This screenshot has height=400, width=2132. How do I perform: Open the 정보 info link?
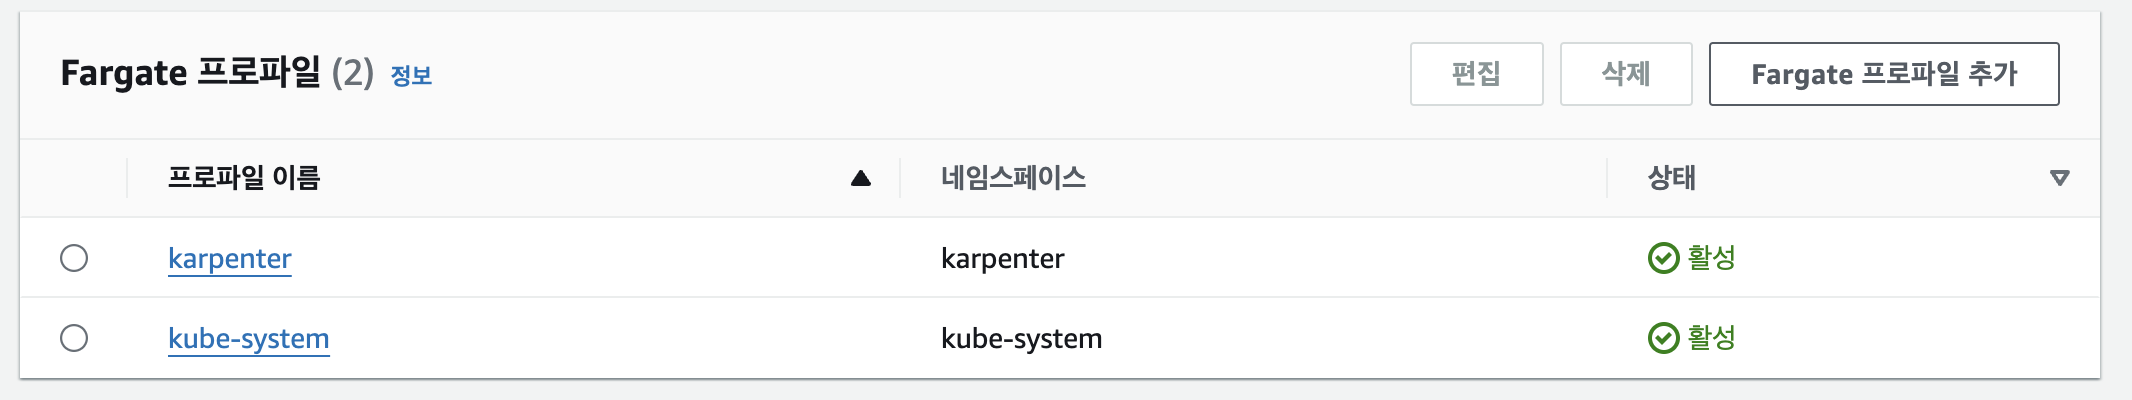click(411, 75)
